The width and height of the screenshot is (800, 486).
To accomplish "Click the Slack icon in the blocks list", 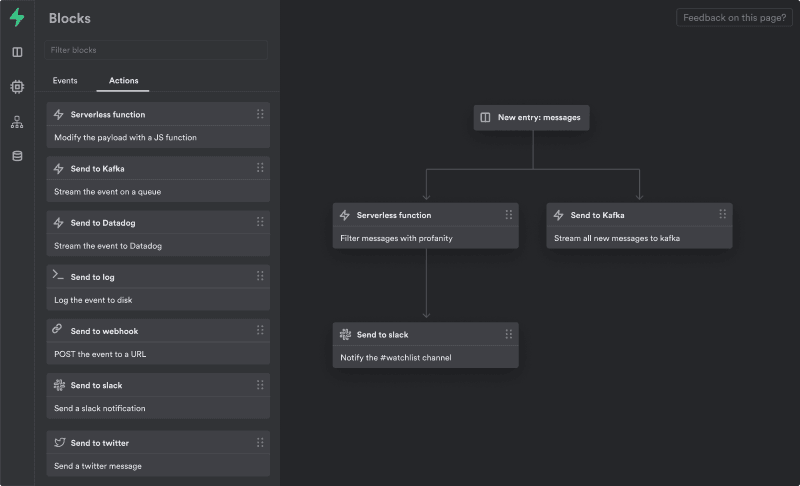I will (x=58, y=385).
